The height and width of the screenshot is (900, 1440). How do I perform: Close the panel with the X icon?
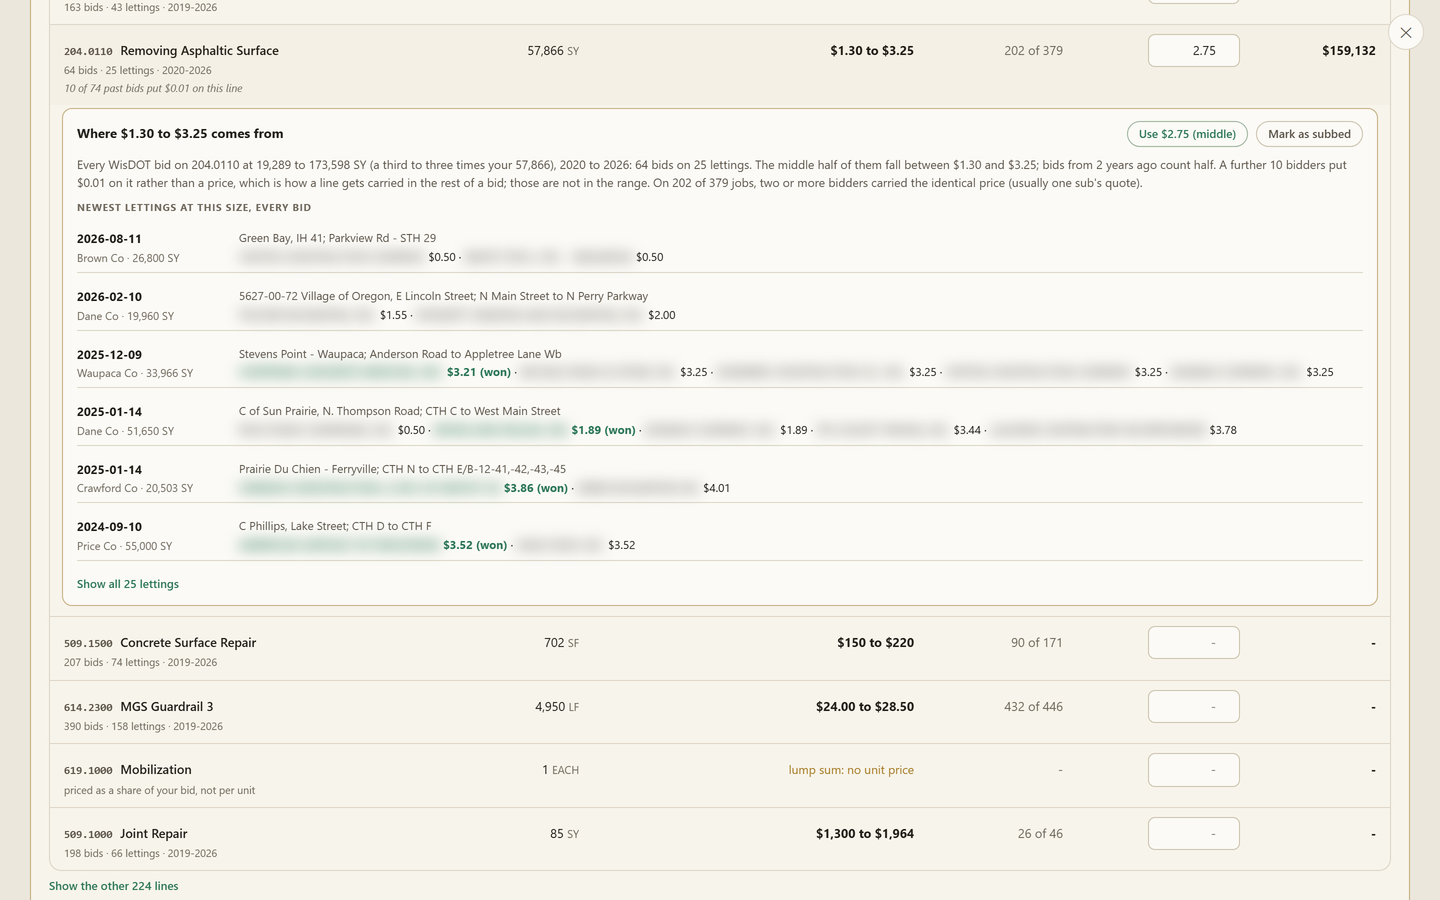tap(1406, 33)
